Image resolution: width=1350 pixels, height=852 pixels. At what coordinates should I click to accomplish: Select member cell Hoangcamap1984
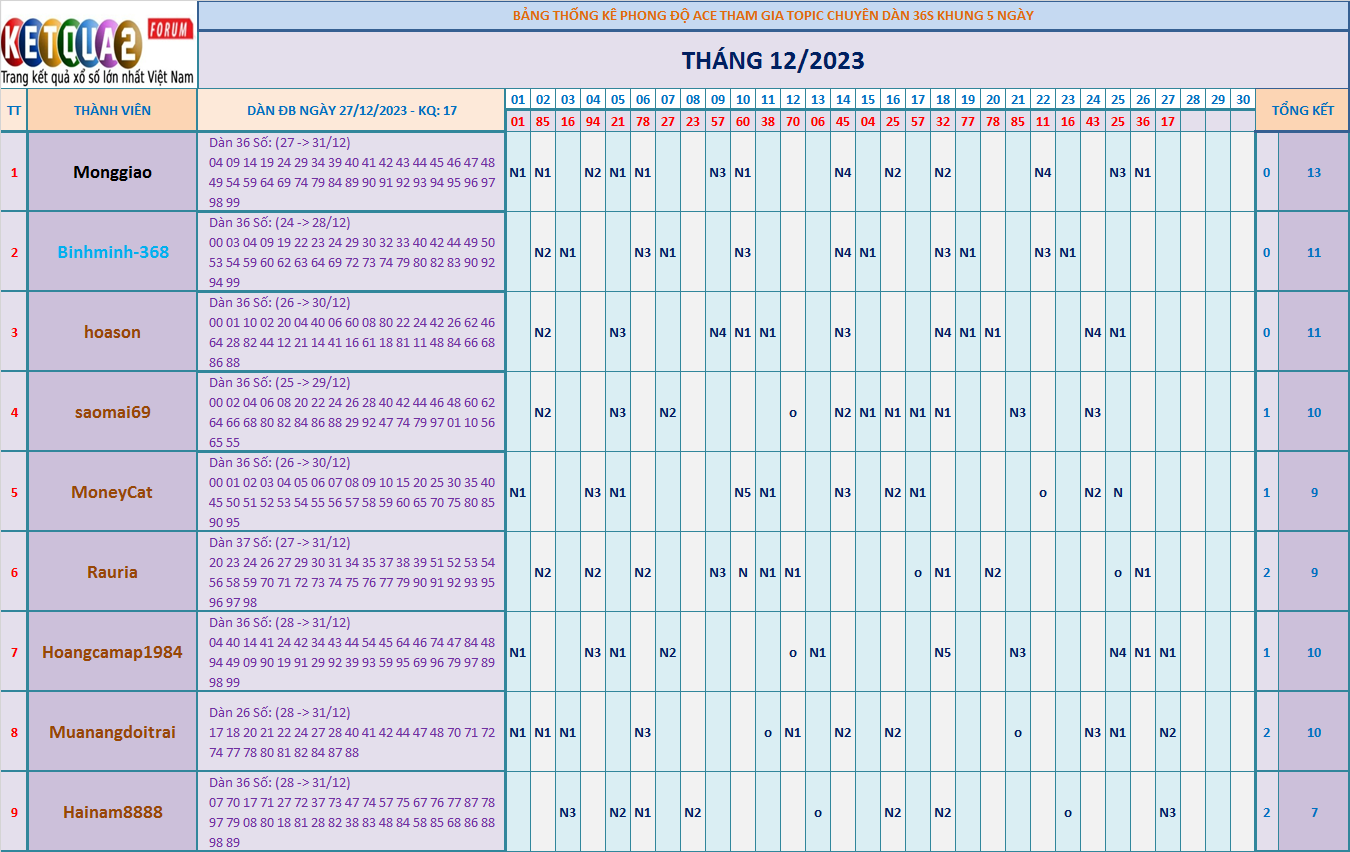pos(112,652)
